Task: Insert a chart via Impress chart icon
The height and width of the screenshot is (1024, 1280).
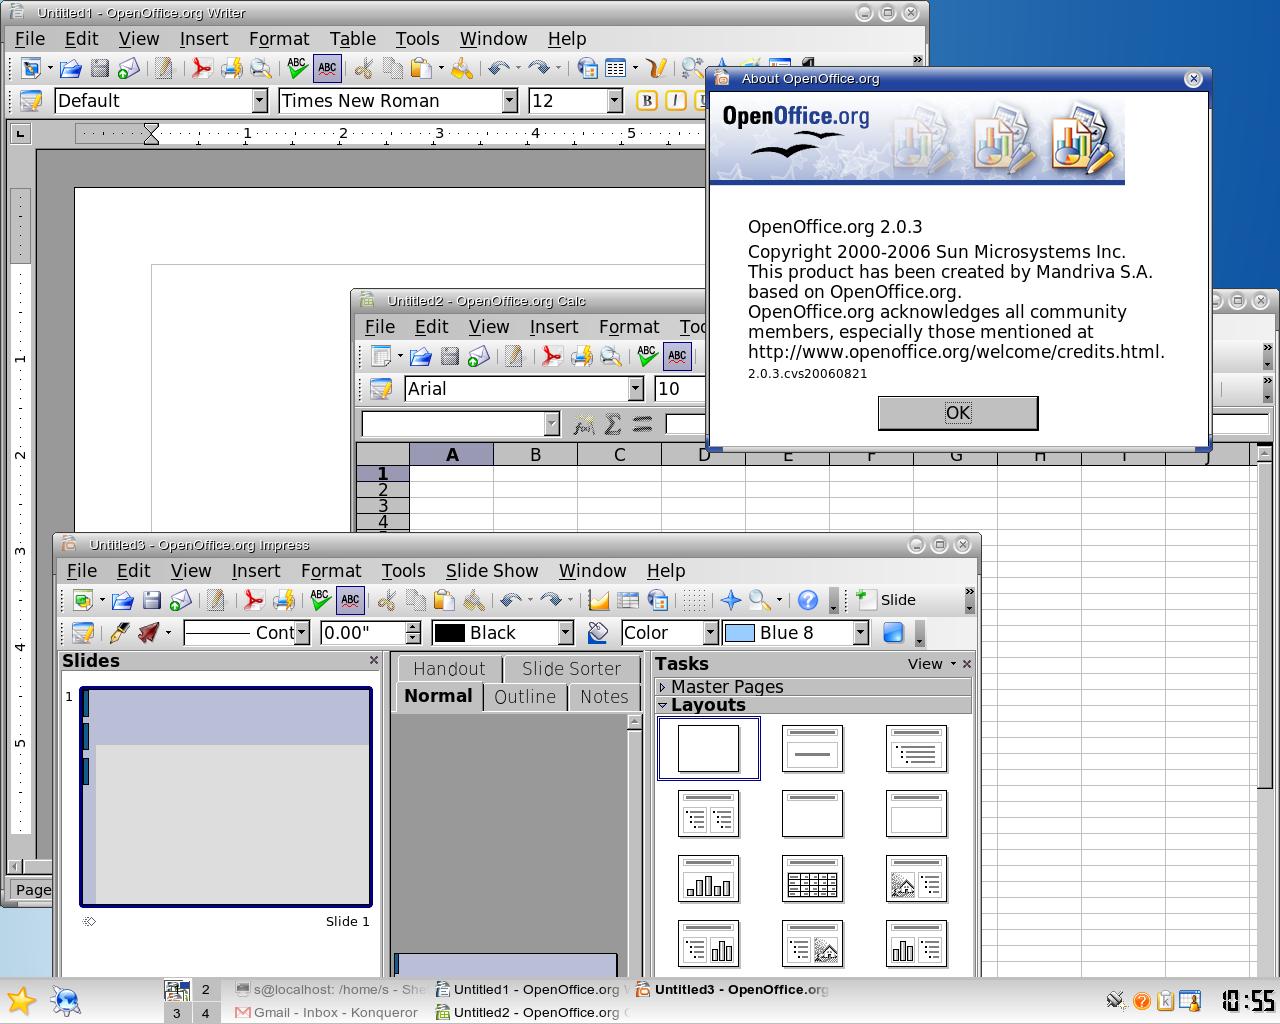Action: click(x=599, y=600)
